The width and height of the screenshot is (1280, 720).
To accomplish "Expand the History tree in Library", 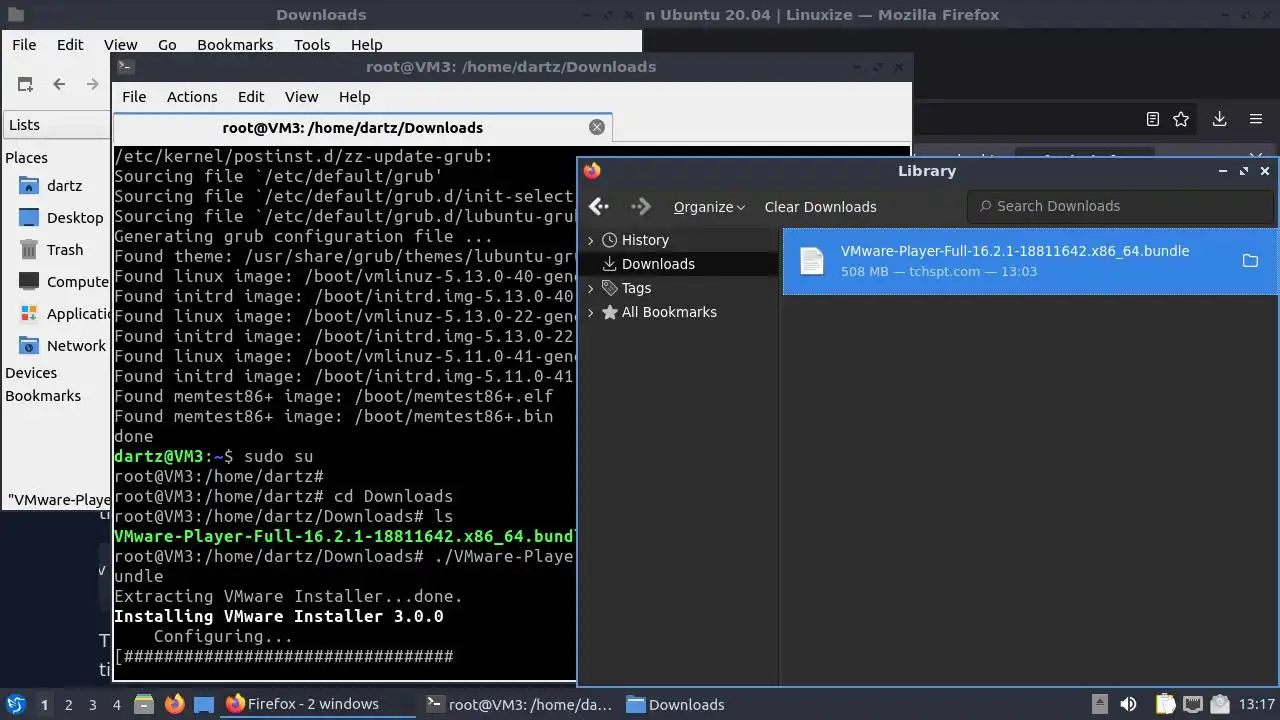I will pos(590,240).
